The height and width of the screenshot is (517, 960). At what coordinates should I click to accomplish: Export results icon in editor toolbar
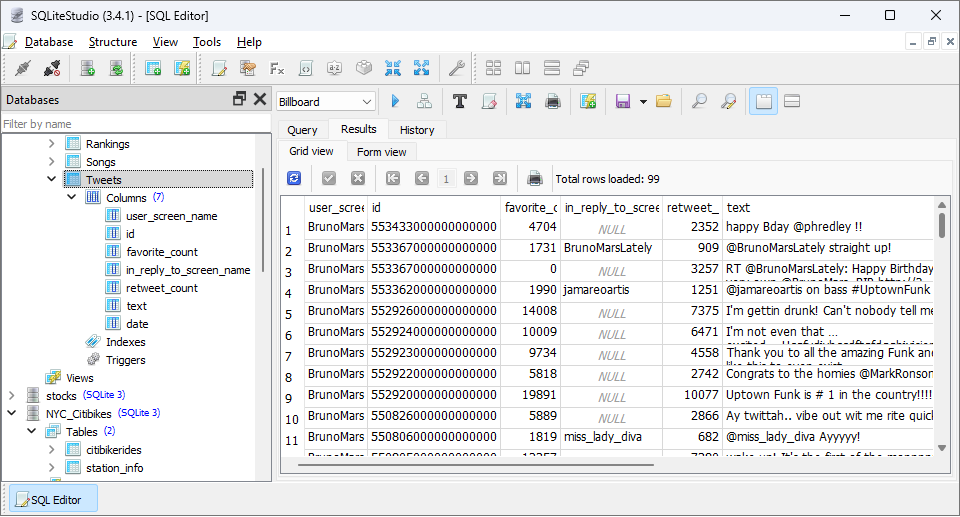pyautogui.click(x=523, y=101)
